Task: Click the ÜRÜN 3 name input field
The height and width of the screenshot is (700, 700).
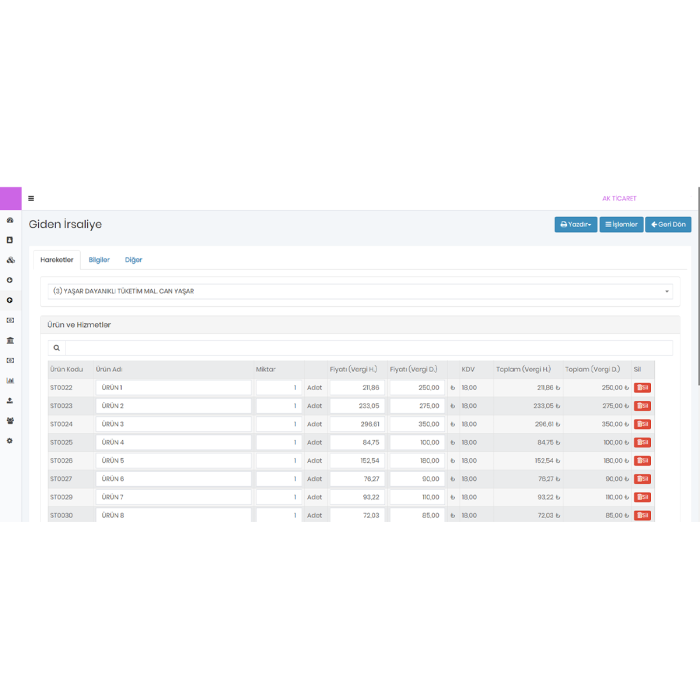Action: click(173, 424)
